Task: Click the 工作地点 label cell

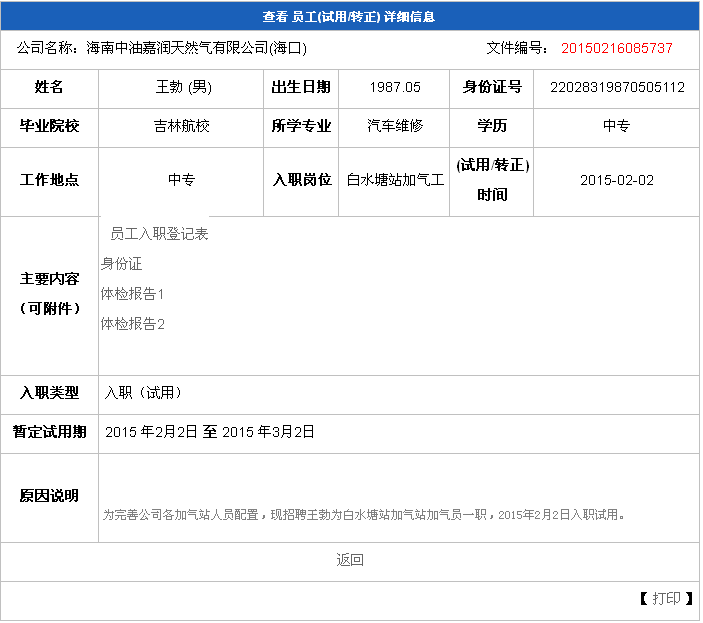Action: [x=49, y=180]
